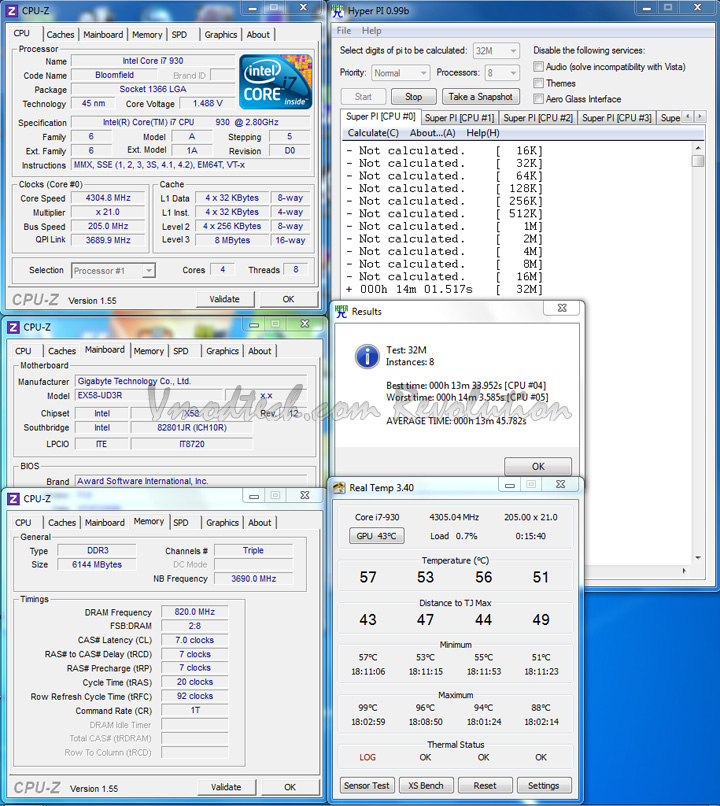Click the tab strip right arrow in Hyper PI

tap(699, 117)
